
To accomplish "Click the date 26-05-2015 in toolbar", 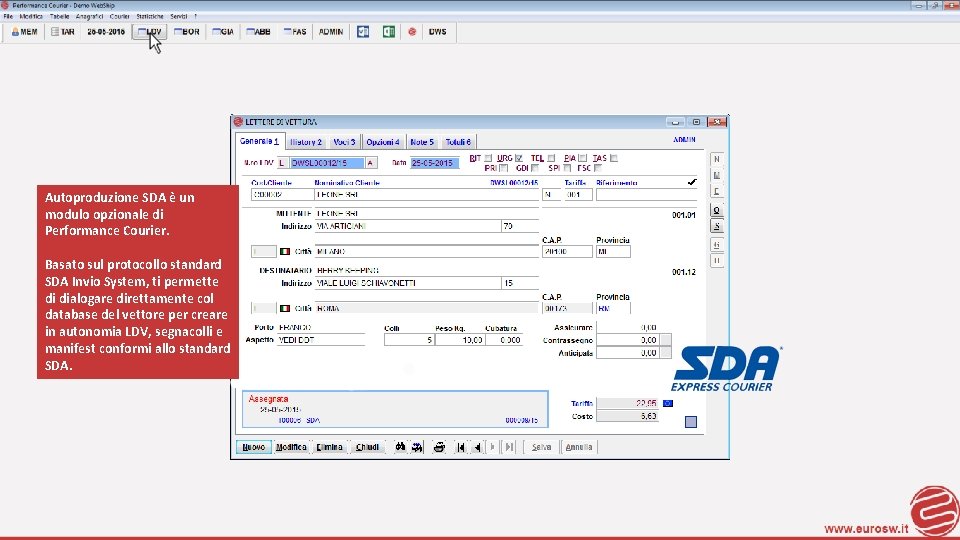I will click(106, 32).
